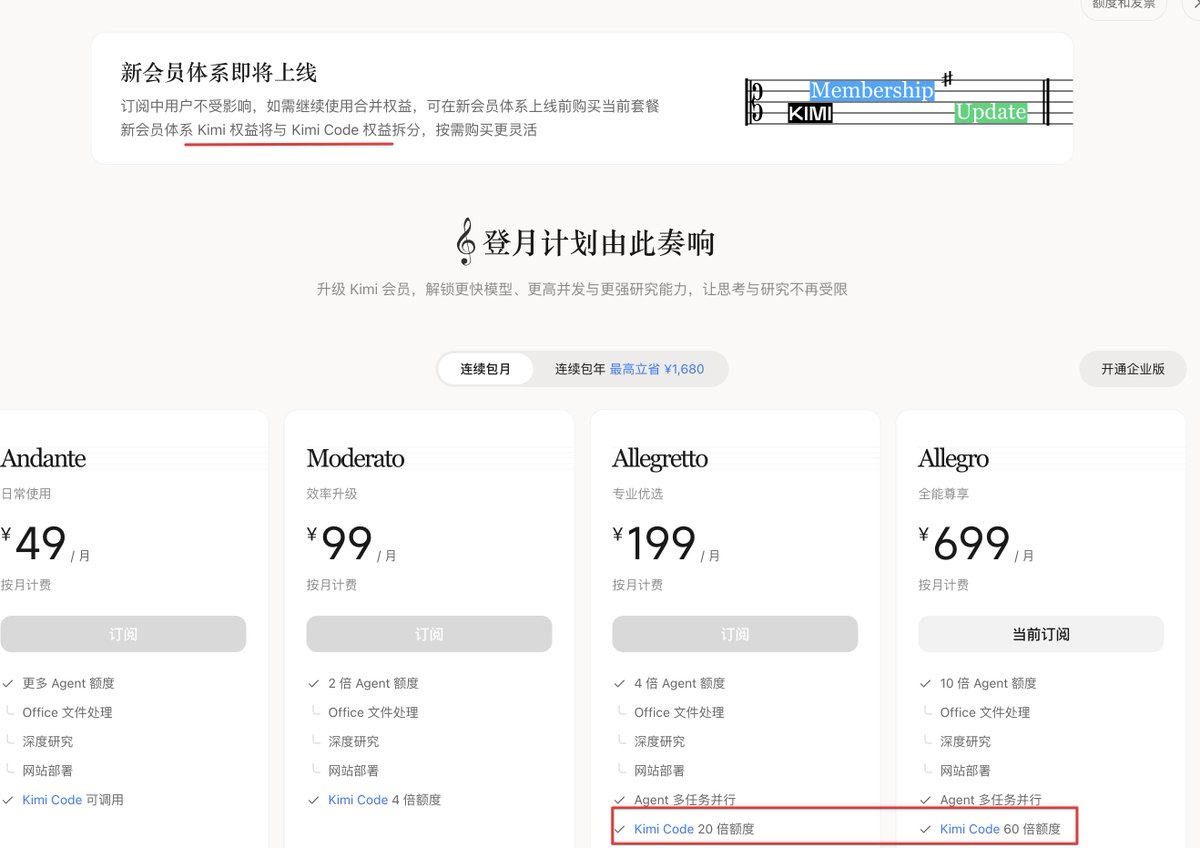1200x848 pixels.
Task: Switch to 连续包年 yearly billing tab
Action: tap(629, 369)
